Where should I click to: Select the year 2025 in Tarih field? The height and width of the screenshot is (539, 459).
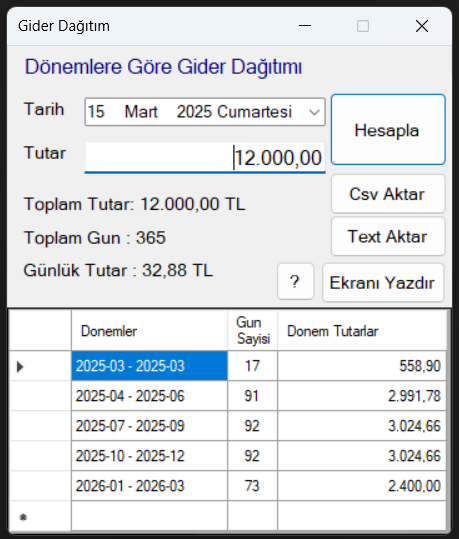click(x=195, y=112)
